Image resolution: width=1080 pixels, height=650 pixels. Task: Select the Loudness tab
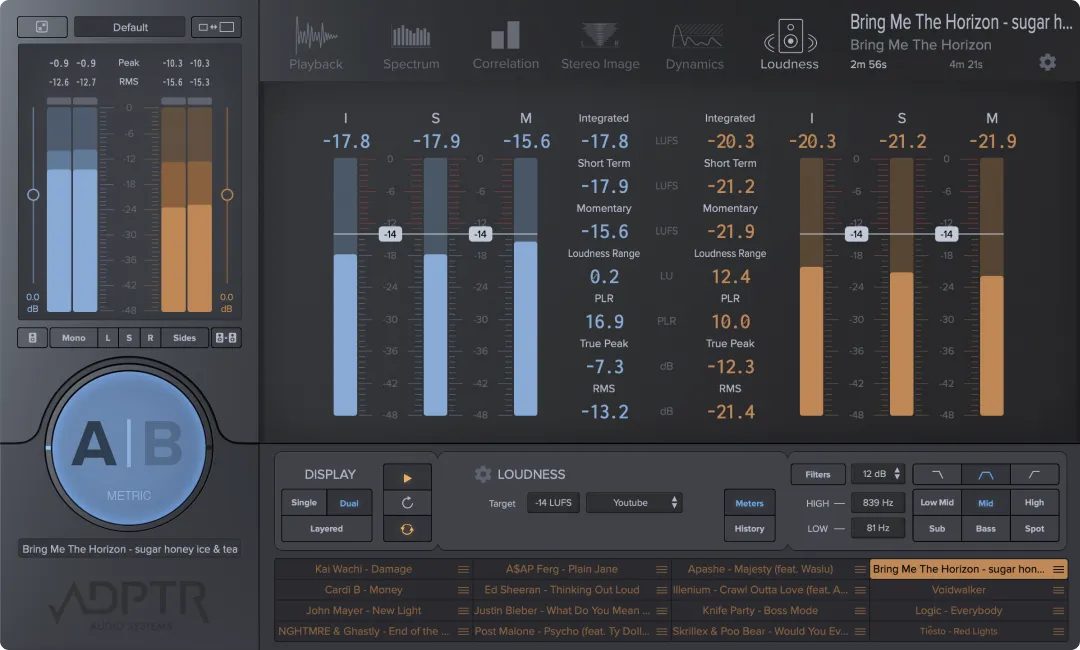coord(789,45)
